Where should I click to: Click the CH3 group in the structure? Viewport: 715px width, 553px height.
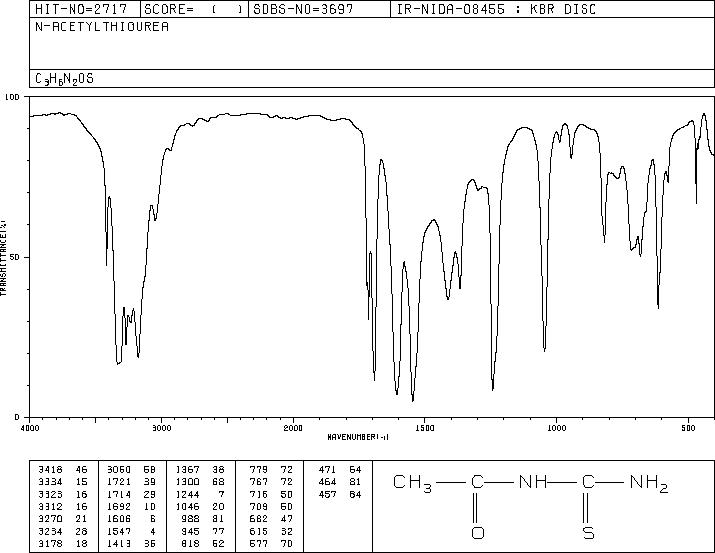[412, 483]
